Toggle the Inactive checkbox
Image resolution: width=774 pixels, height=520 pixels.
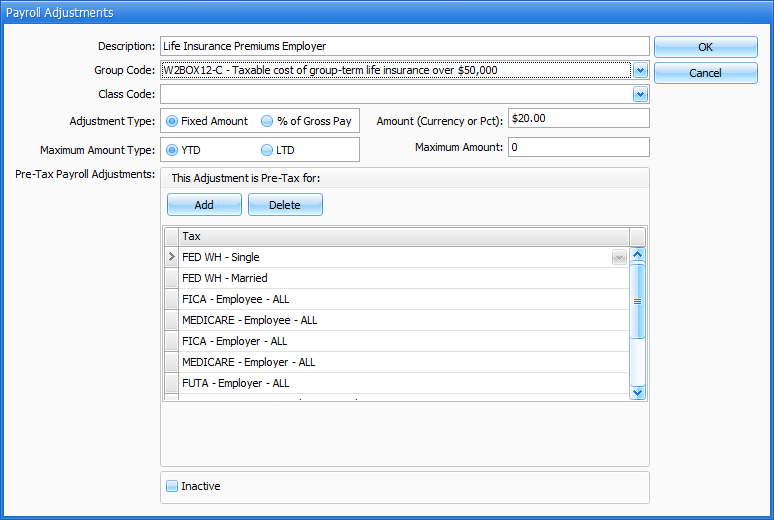[172, 486]
